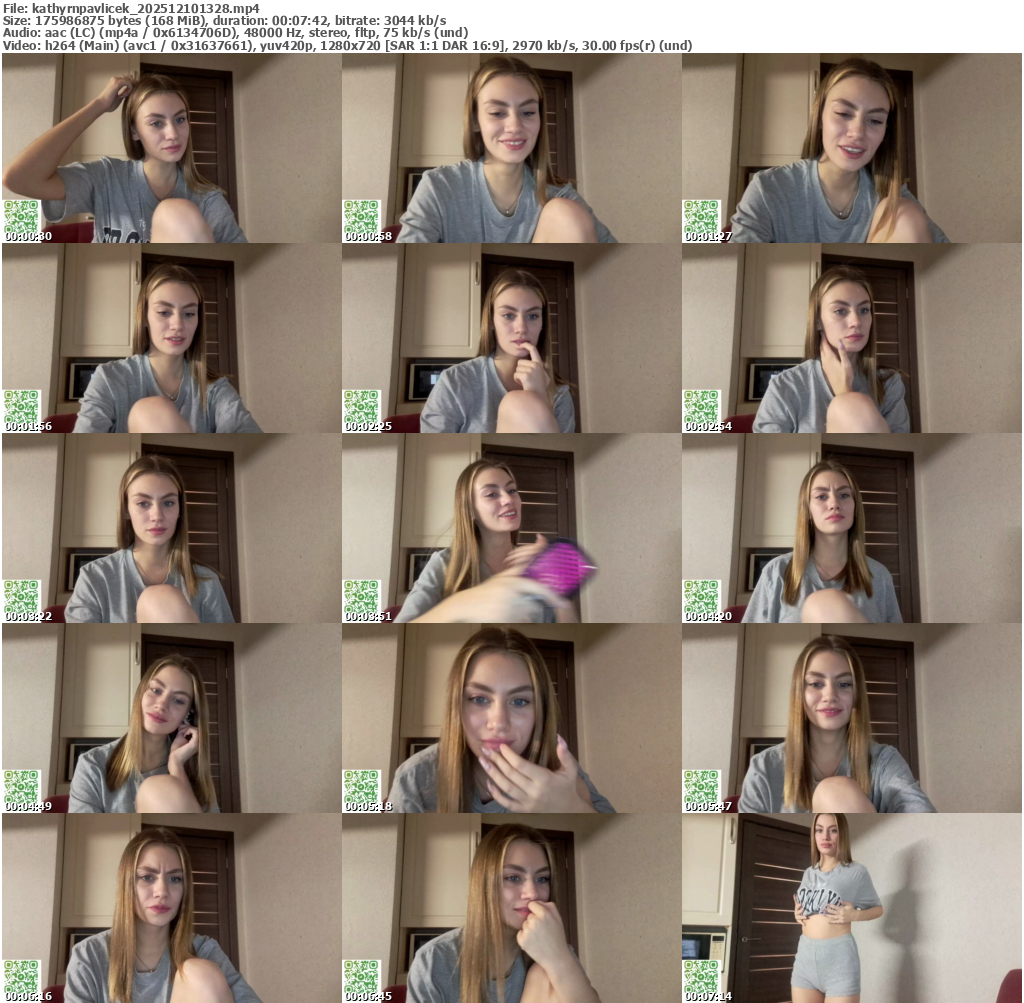1024x1003 pixels.
Task: Choose the thumbnail at 00:04:20
Action: click(x=852, y=528)
